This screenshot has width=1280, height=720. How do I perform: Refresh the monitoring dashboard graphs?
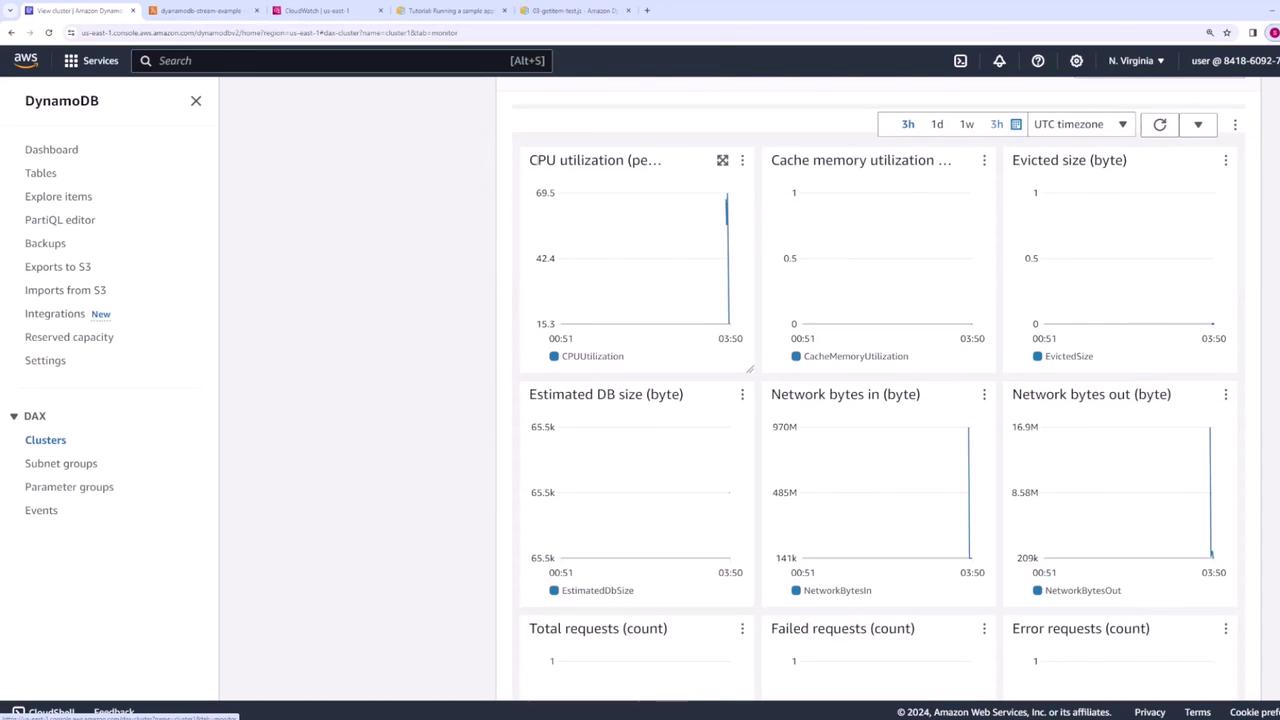click(1160, 125)
